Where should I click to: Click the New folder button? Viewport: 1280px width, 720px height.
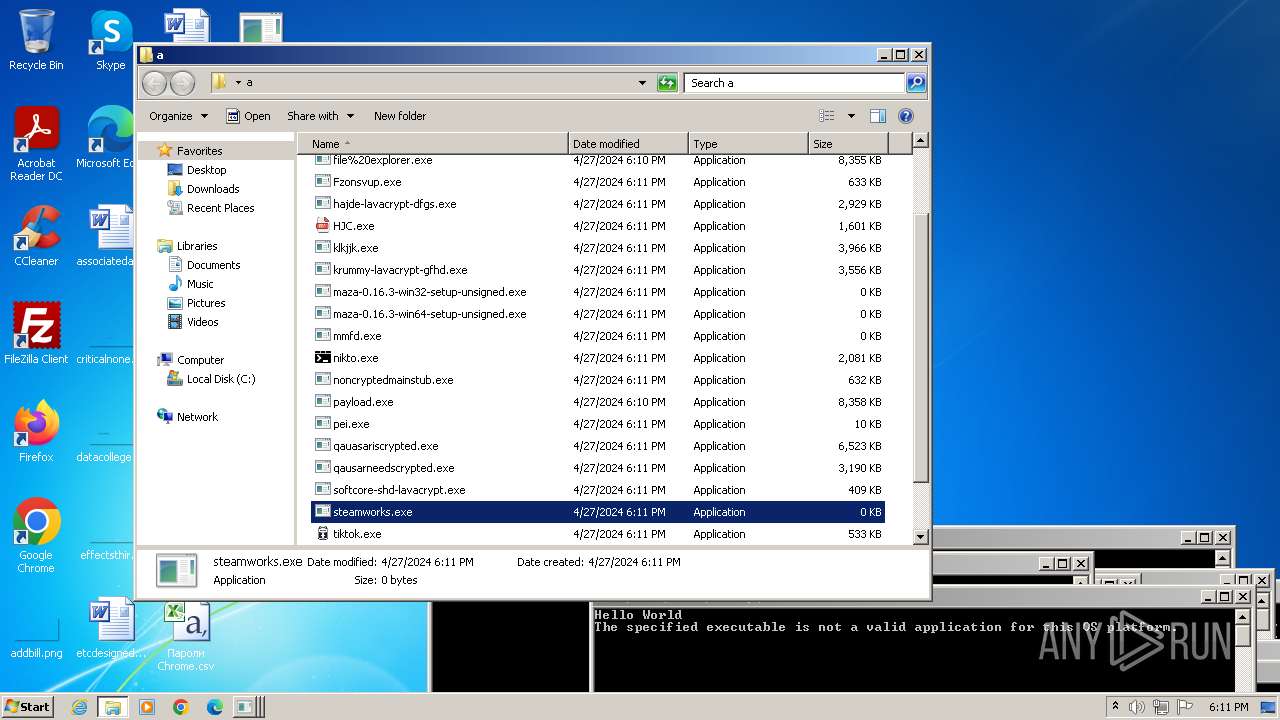point(400,116)
